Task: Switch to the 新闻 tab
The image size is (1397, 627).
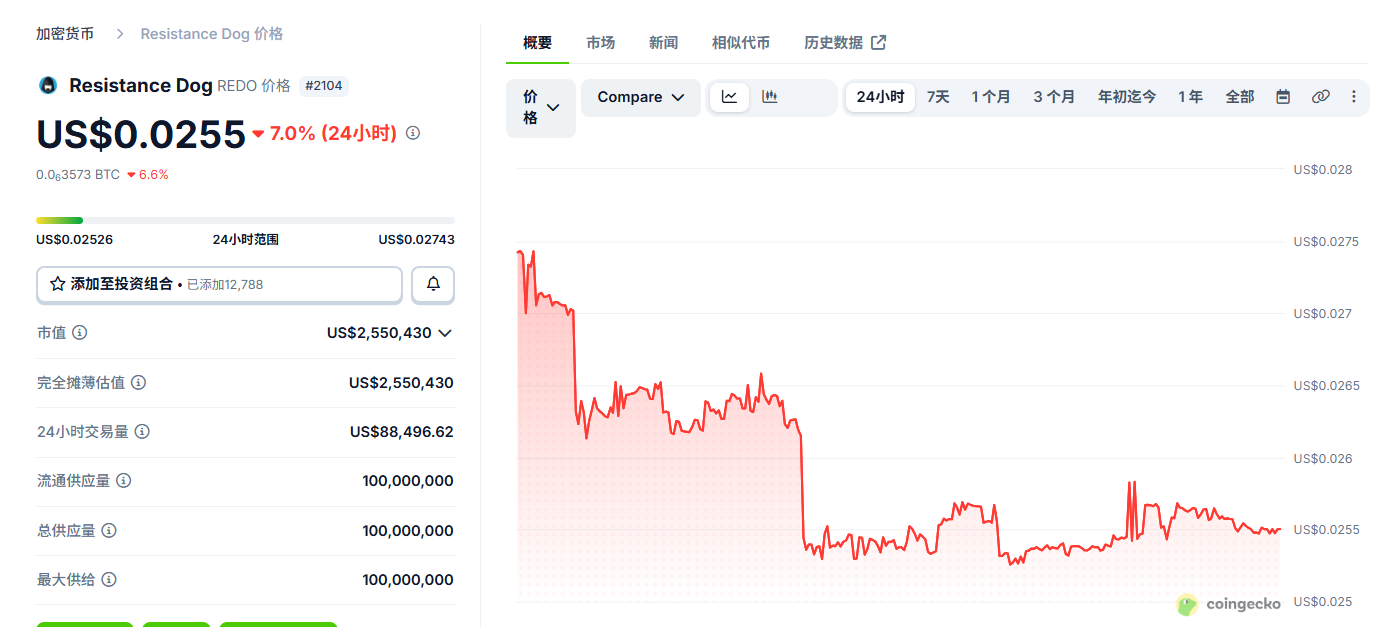Action: pyautogui.click(x=663, y=43)
